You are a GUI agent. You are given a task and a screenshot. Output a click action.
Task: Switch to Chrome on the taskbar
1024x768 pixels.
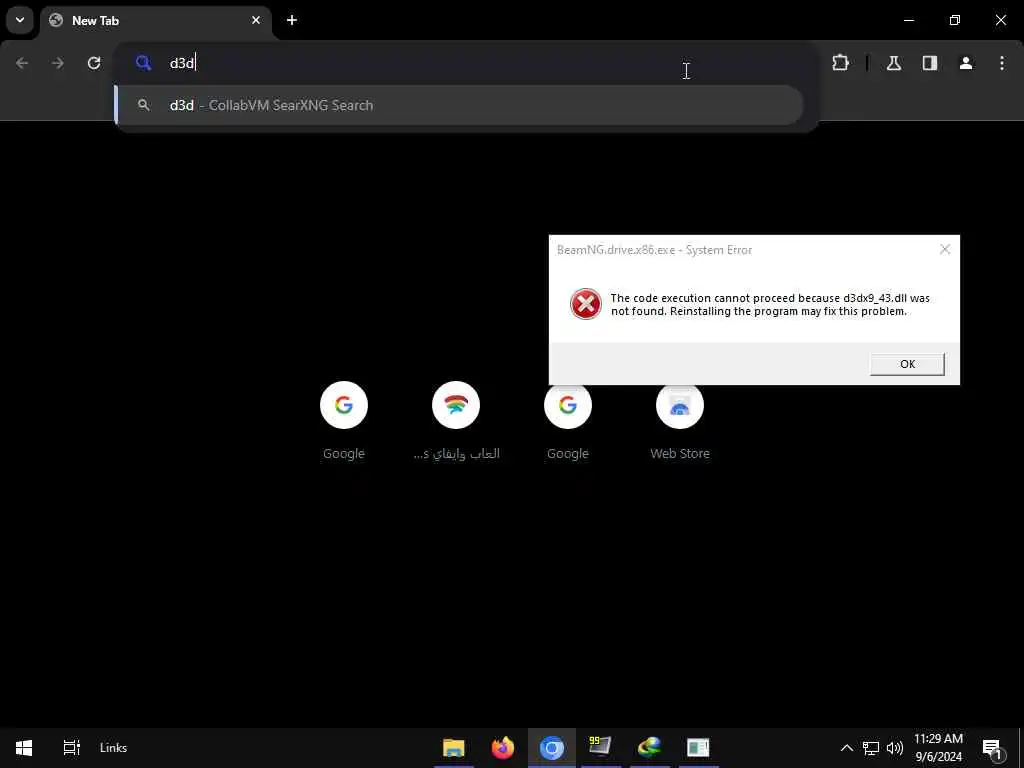(552, 748)
